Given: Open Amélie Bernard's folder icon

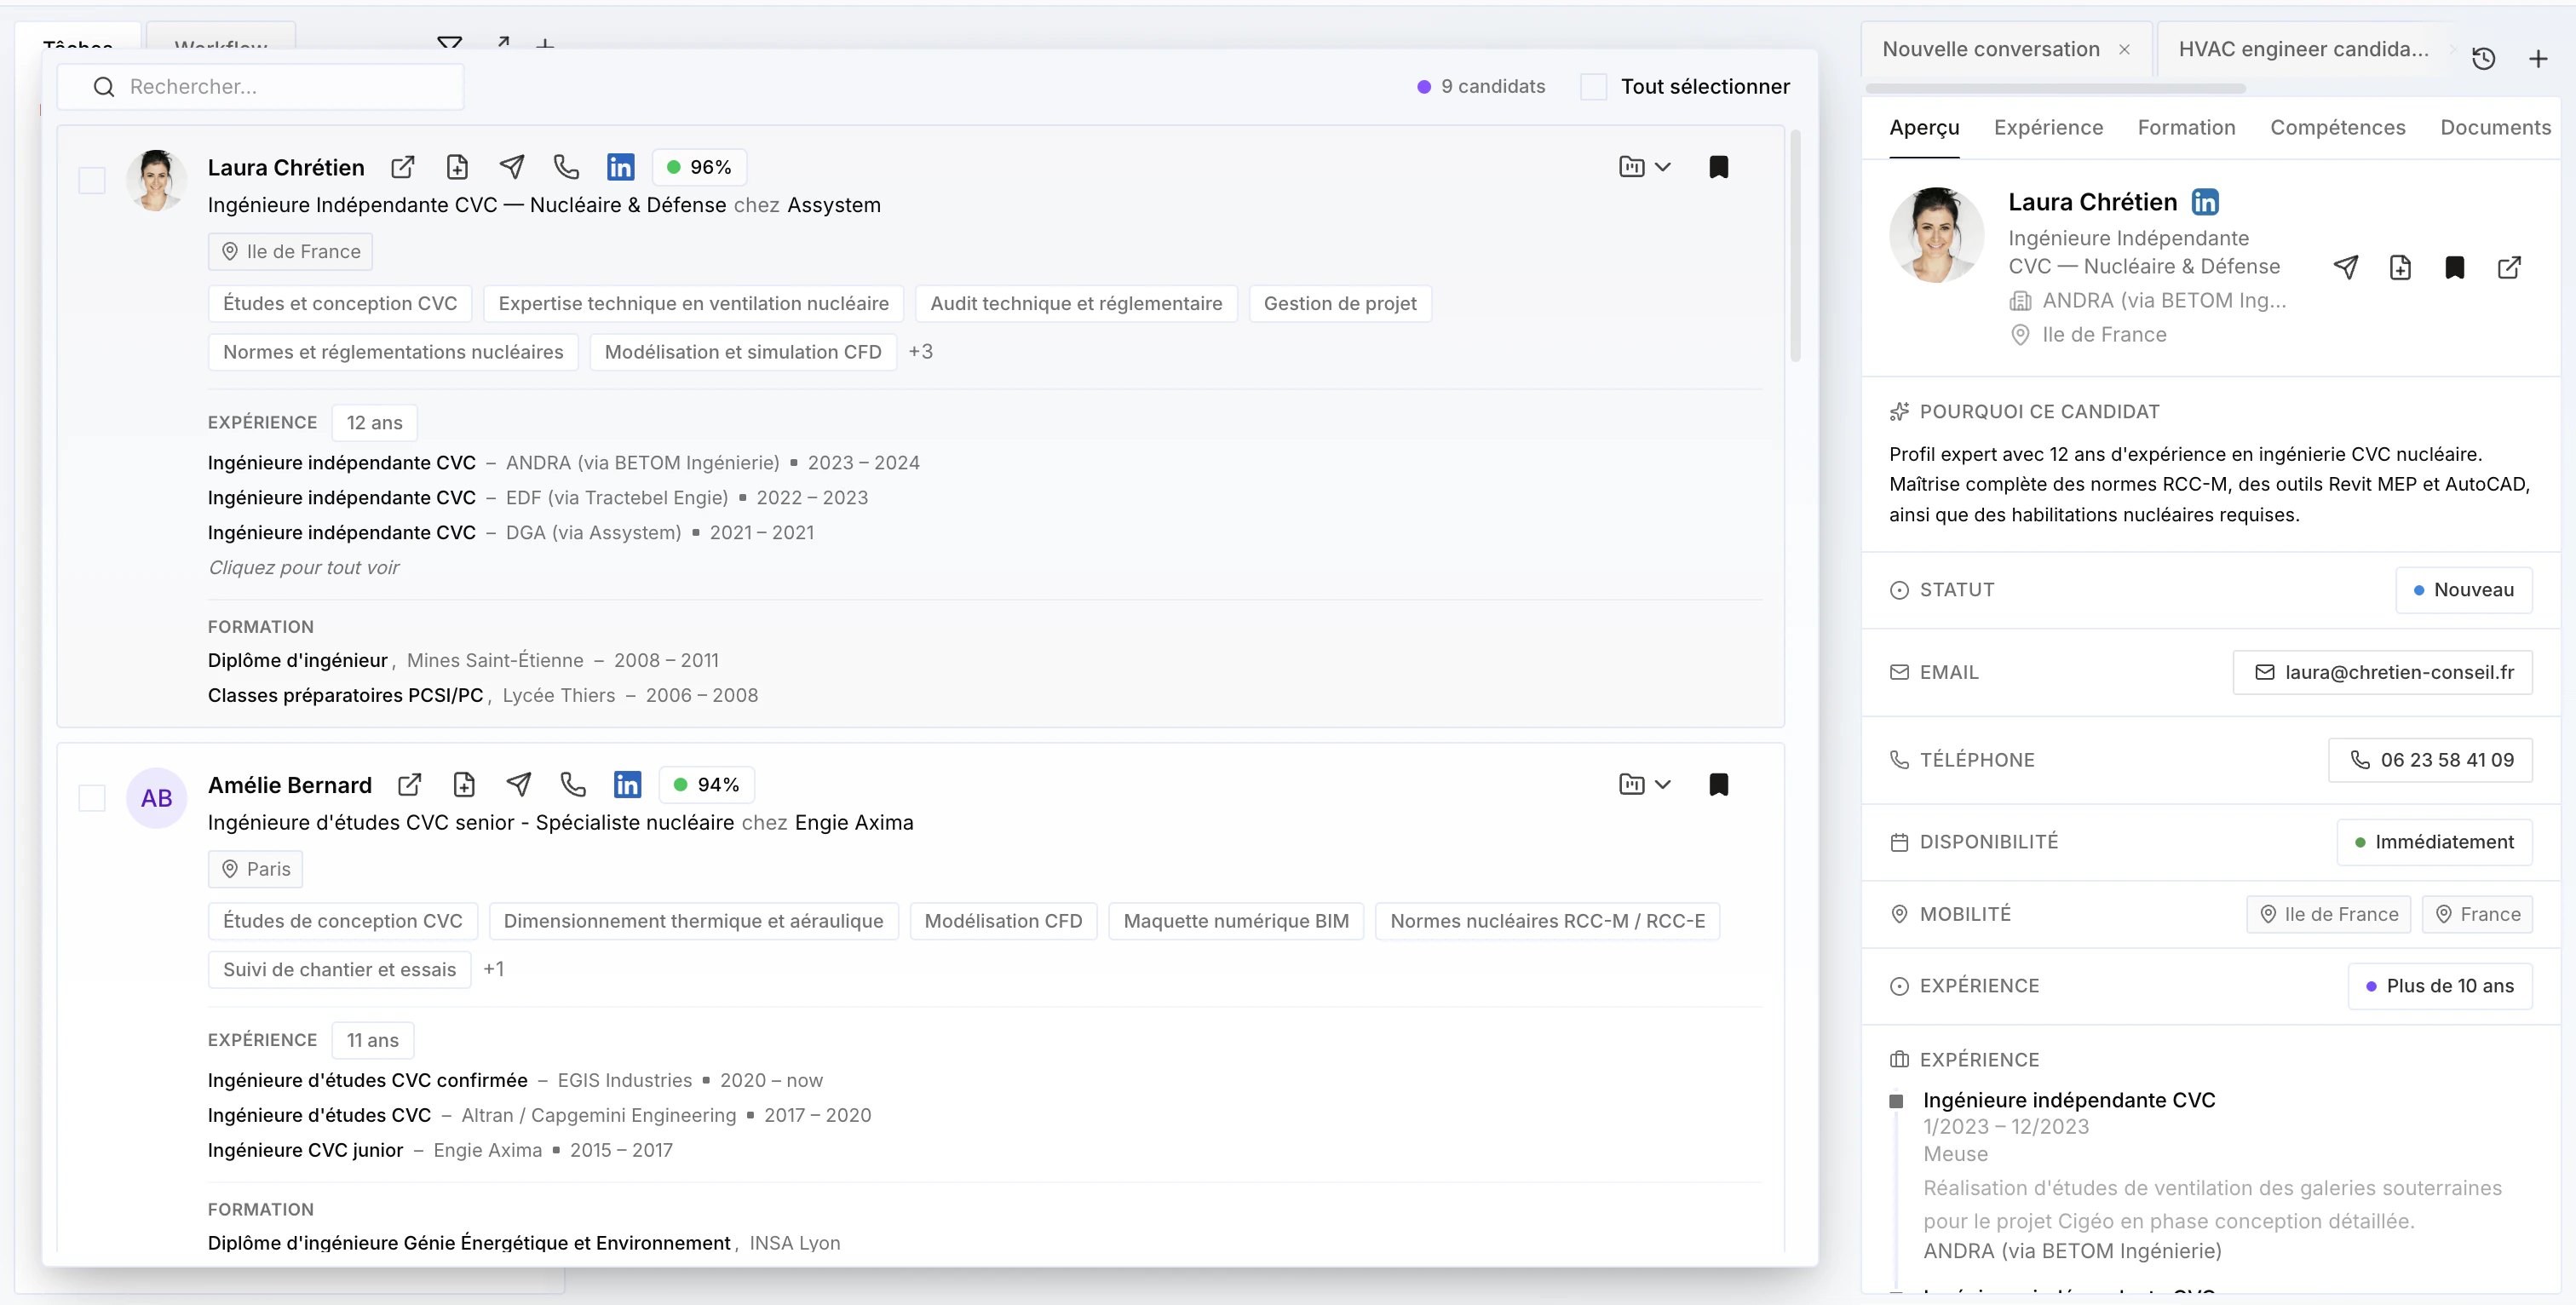Looking at the screenshot, I should click(1631, 785).
